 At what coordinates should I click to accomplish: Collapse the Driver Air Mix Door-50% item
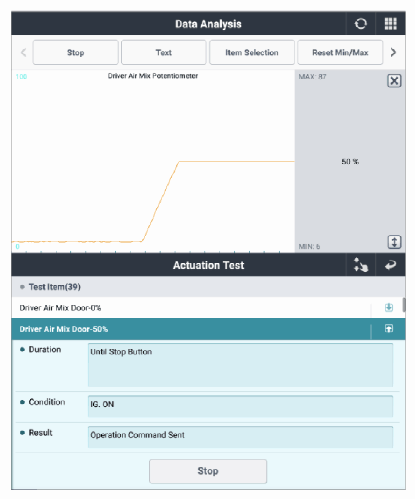coord(389,329)
